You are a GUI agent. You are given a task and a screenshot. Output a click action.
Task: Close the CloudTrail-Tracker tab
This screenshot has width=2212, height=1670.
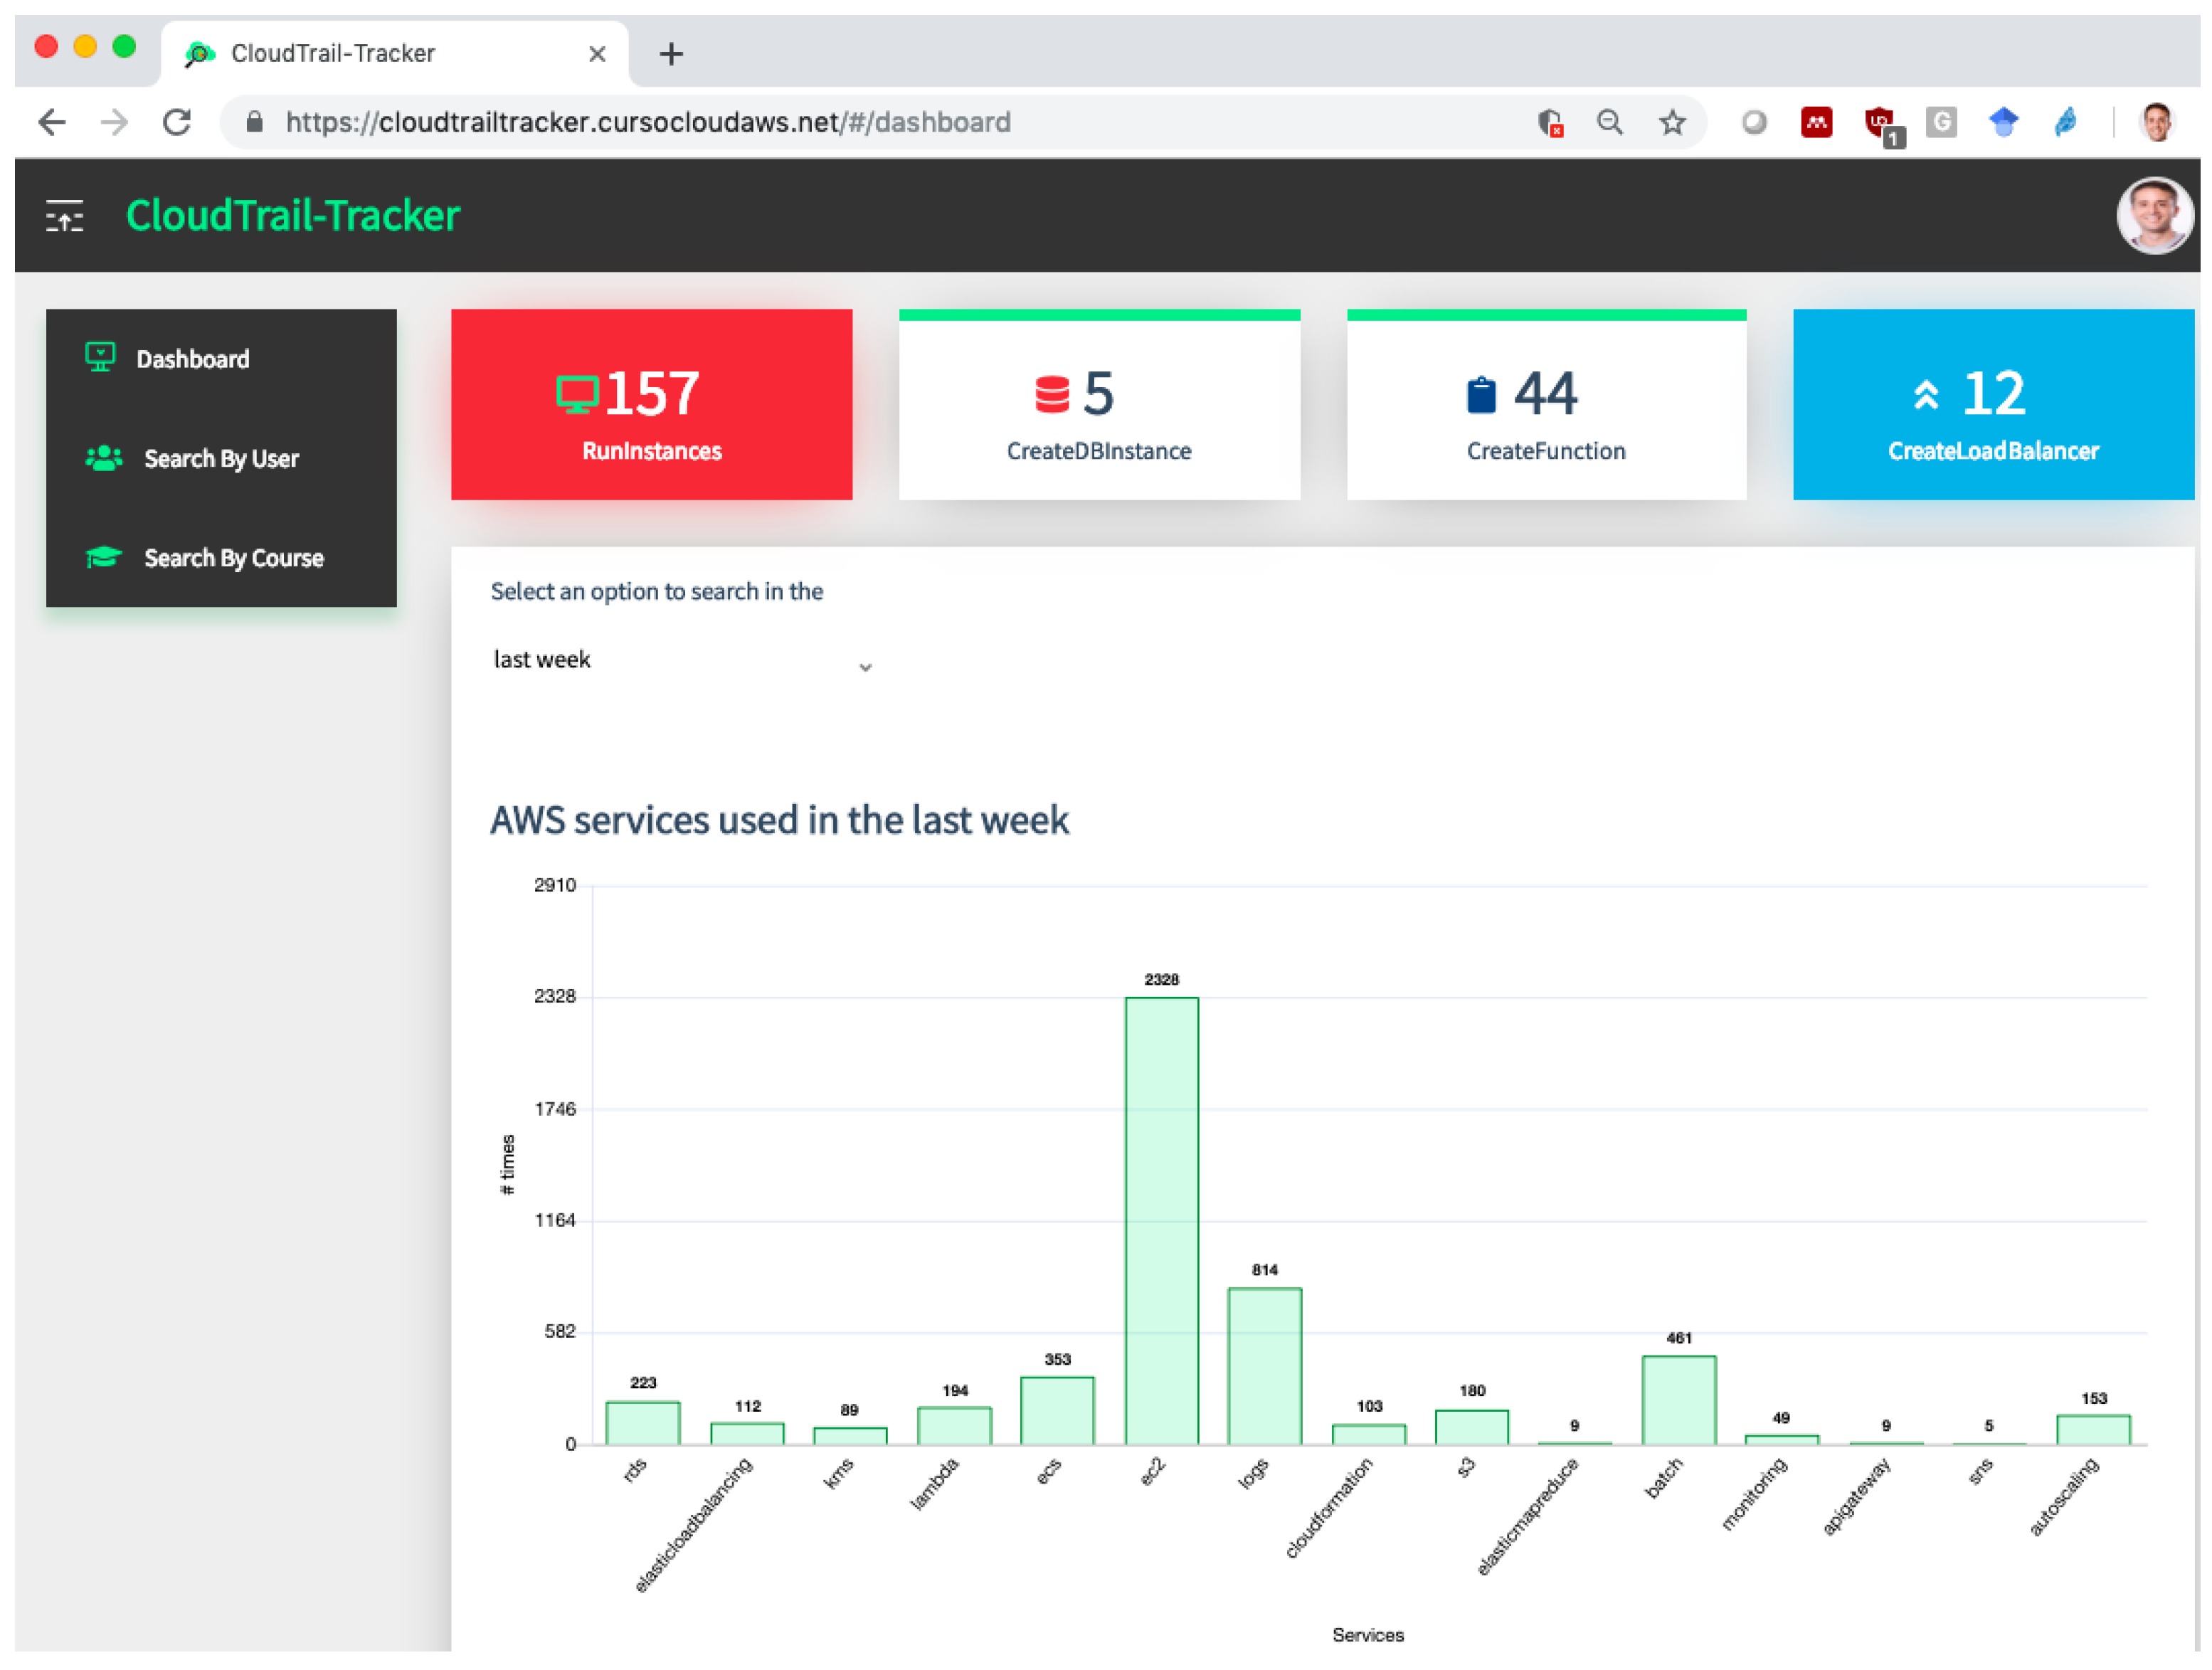click(x=597, y=54)
